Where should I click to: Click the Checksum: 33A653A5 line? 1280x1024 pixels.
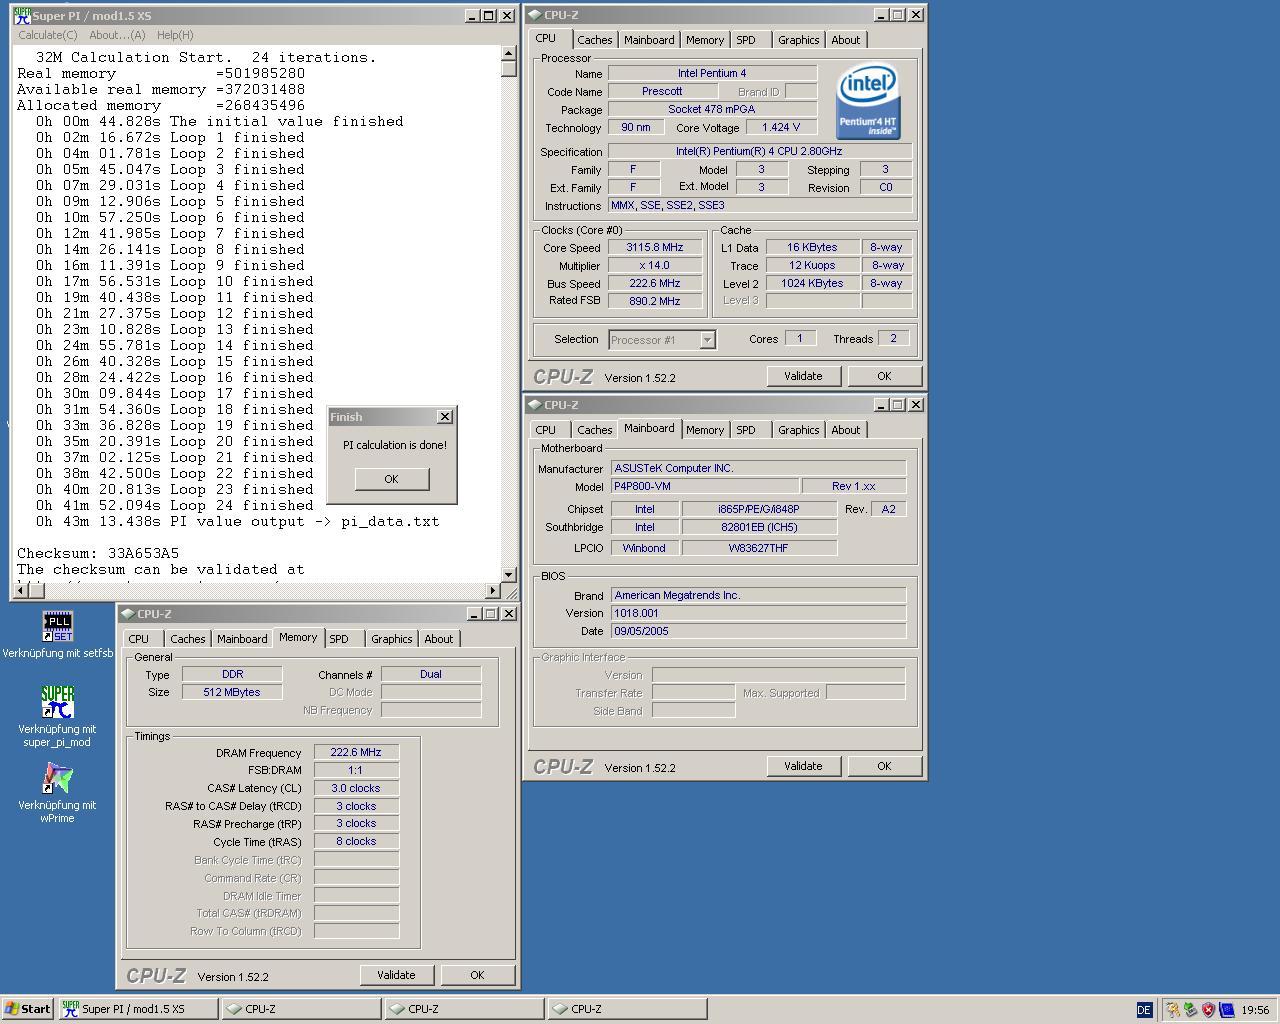pos(98,553)
